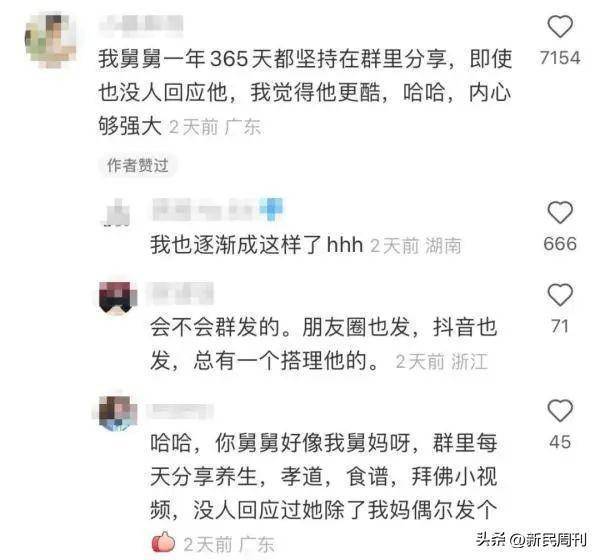The width and height of the screenshot is (600, 560).
Task: Open the top commenter's blurred avatar
Action: click(x=51, y=39)
